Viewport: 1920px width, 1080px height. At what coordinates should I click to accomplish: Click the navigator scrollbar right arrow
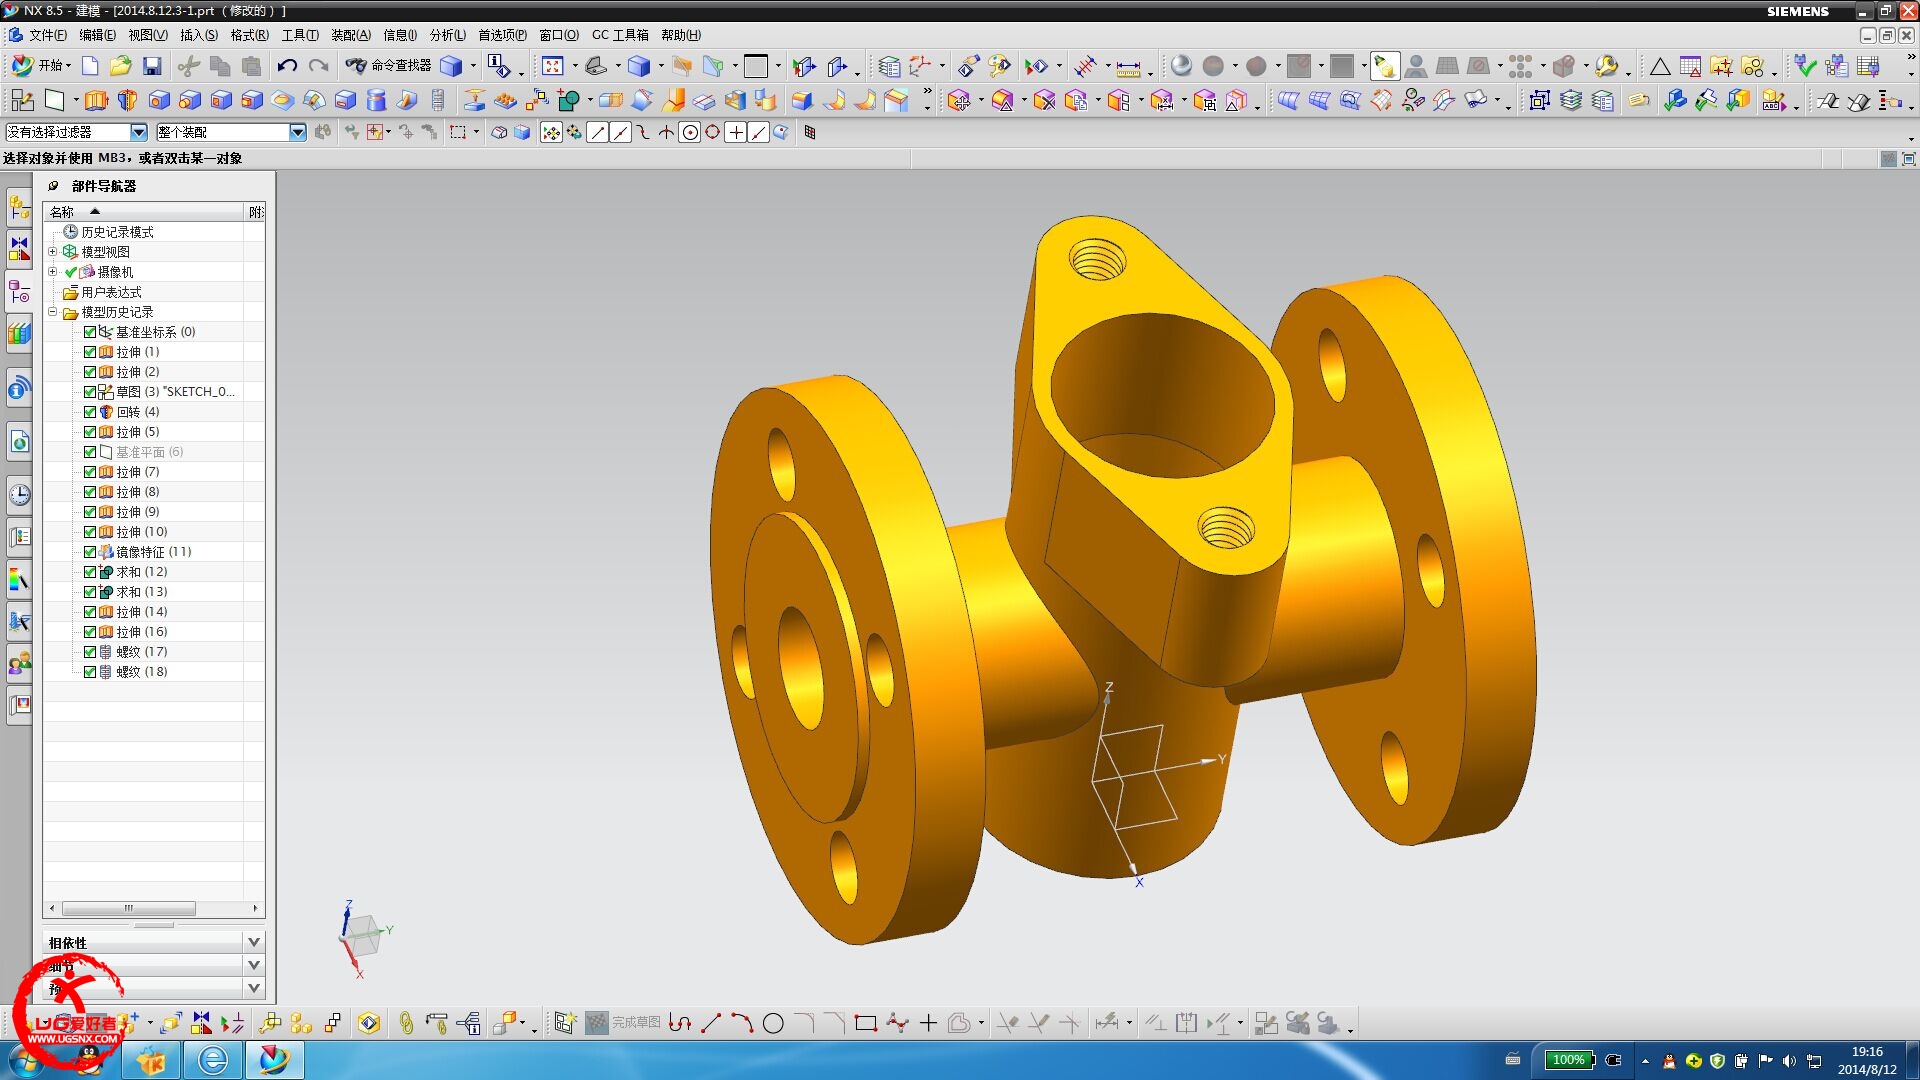pyautogui.click(x=256, y=908)
